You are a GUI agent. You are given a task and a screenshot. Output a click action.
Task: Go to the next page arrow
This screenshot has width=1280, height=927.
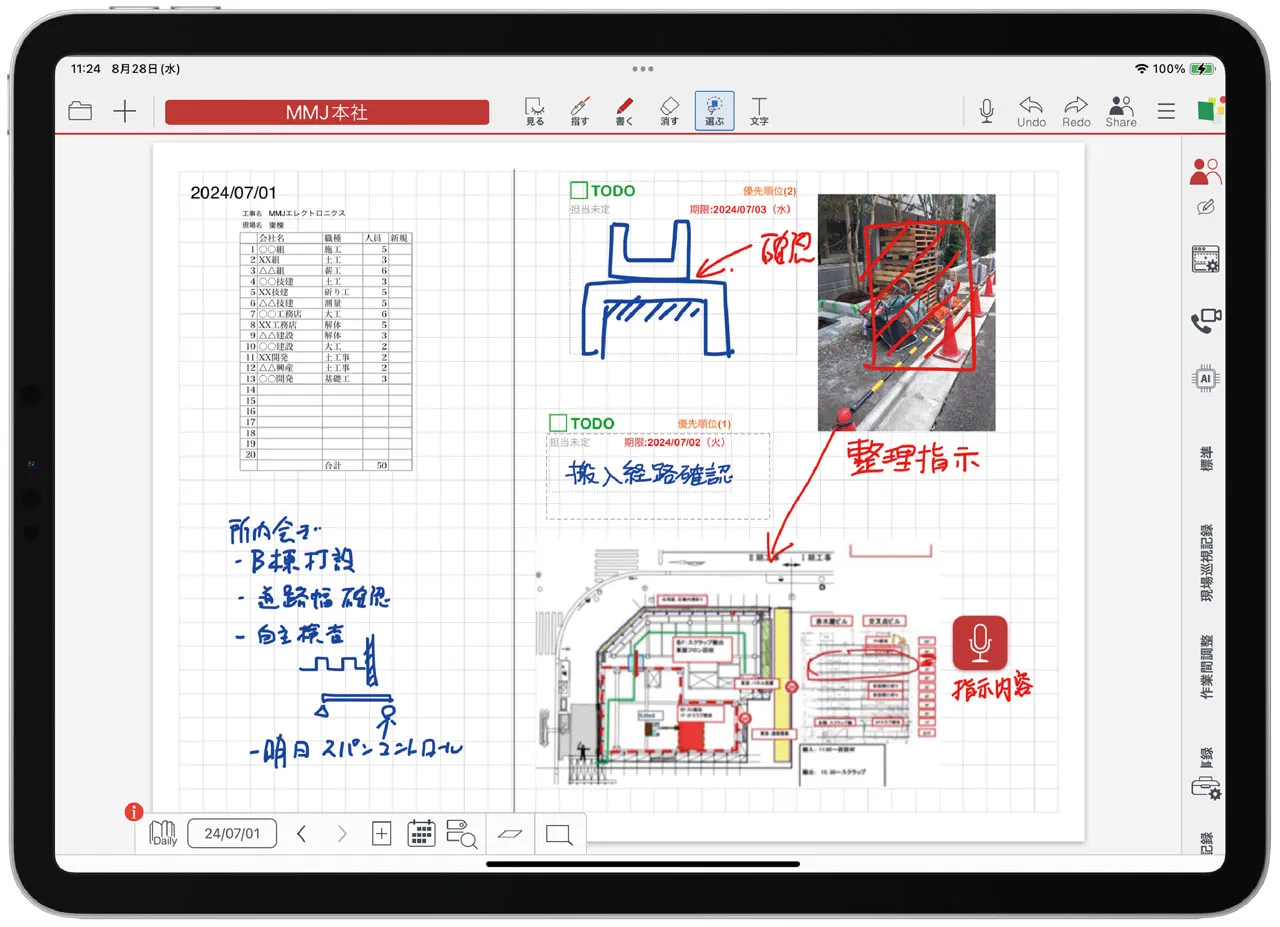[x=342, y=833]
